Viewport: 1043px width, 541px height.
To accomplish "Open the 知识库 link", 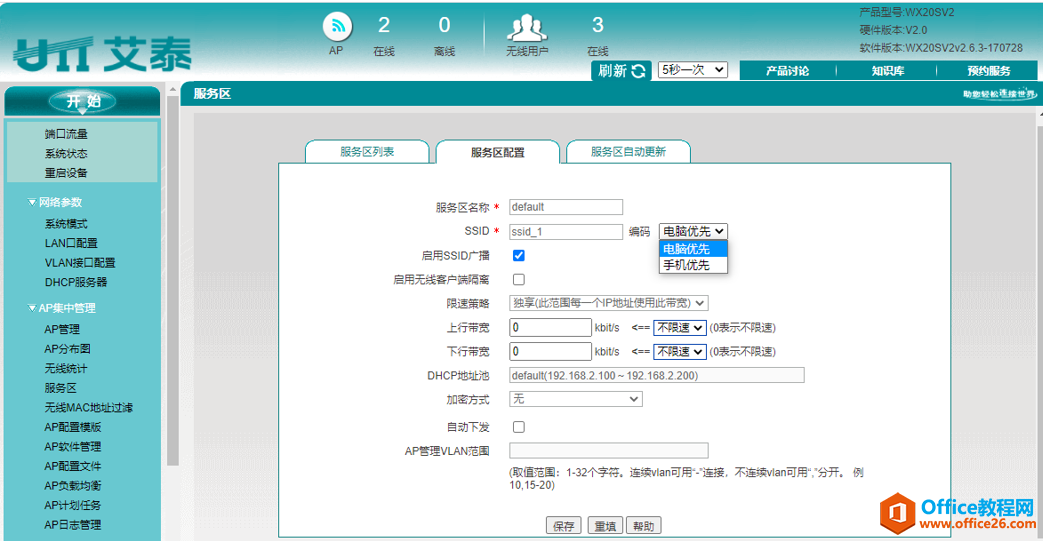I will (x=887, y=71).
